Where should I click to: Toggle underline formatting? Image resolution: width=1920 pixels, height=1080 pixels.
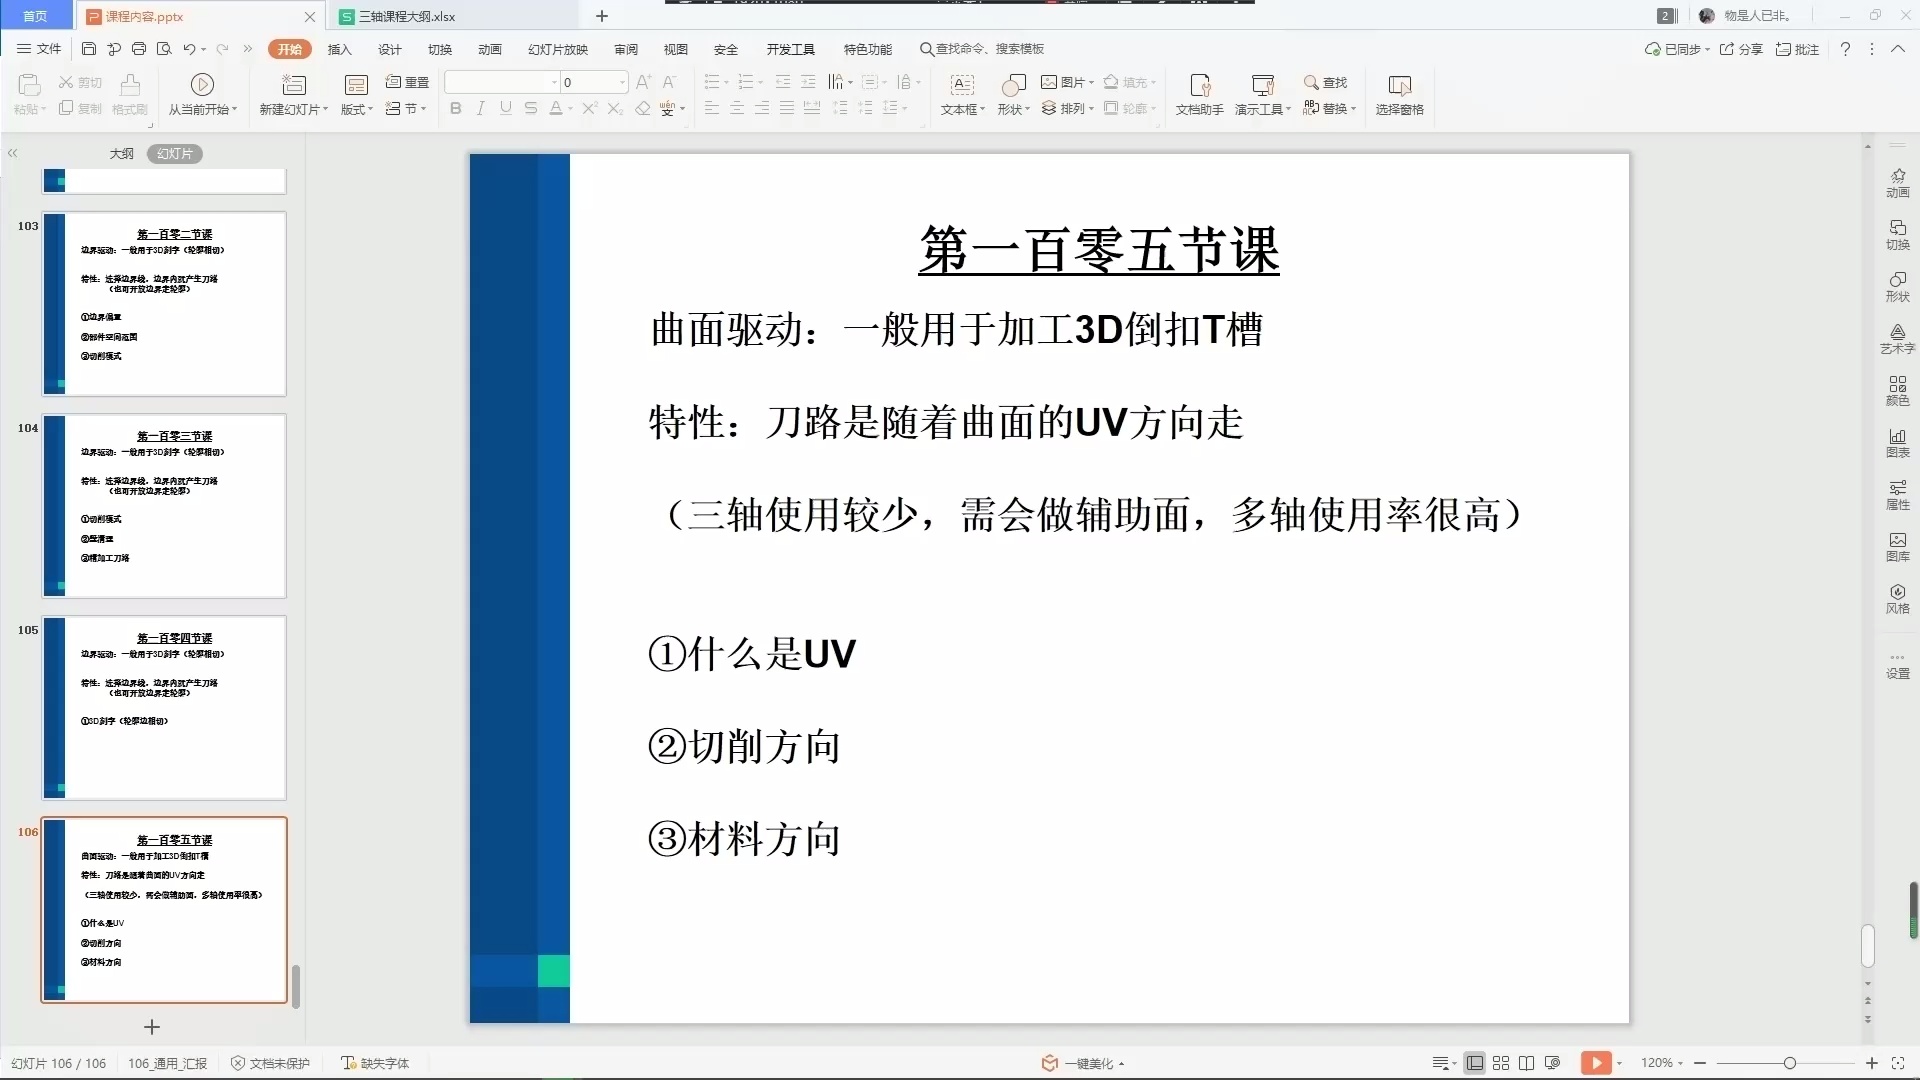[505, 108]
